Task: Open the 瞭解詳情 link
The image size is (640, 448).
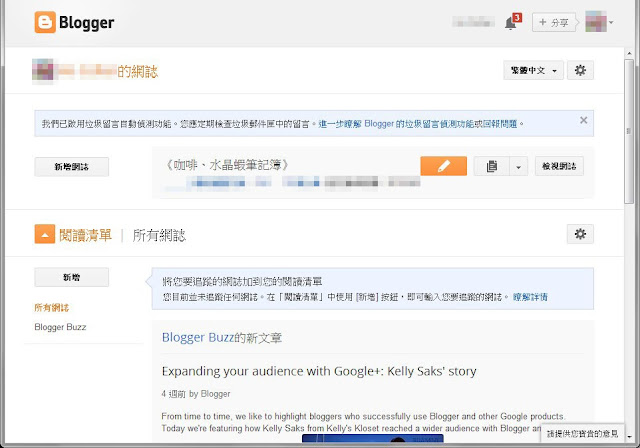Action: click(x=530, y=297)
